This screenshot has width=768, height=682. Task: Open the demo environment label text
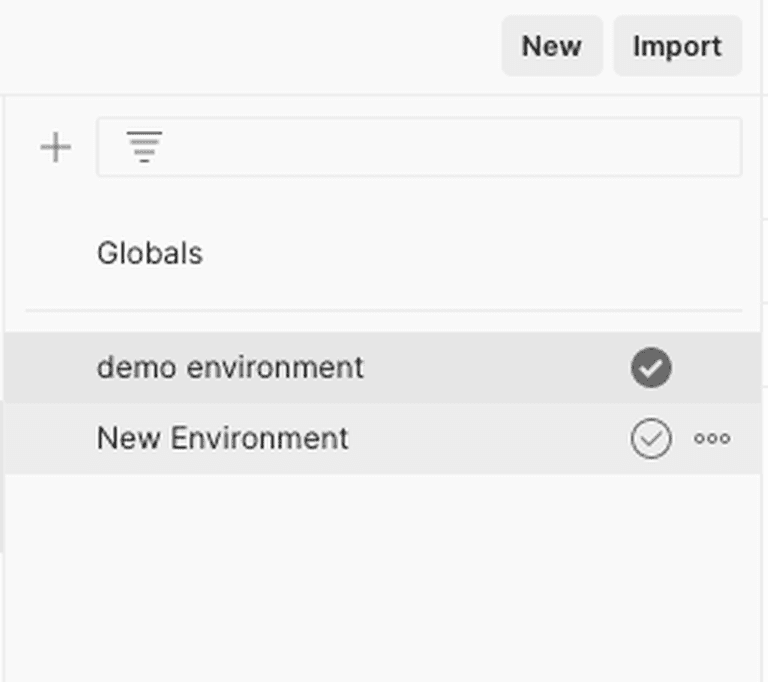(x=230, y=367)
